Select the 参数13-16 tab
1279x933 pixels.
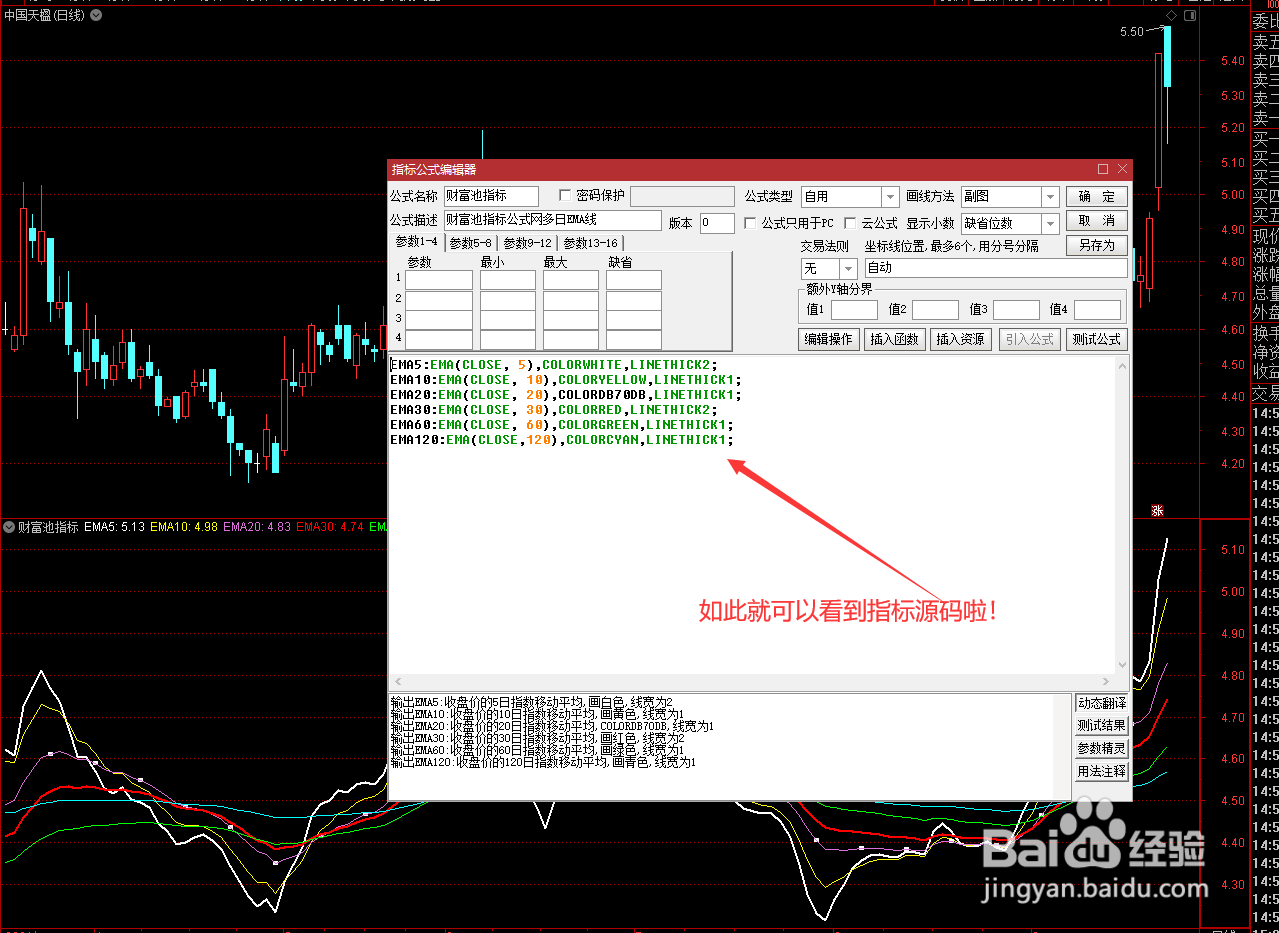coord(590,243)
